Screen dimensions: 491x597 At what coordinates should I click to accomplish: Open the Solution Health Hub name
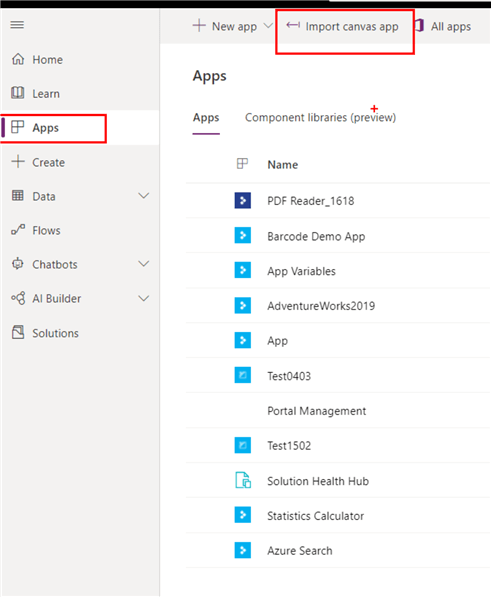[318, 481]
